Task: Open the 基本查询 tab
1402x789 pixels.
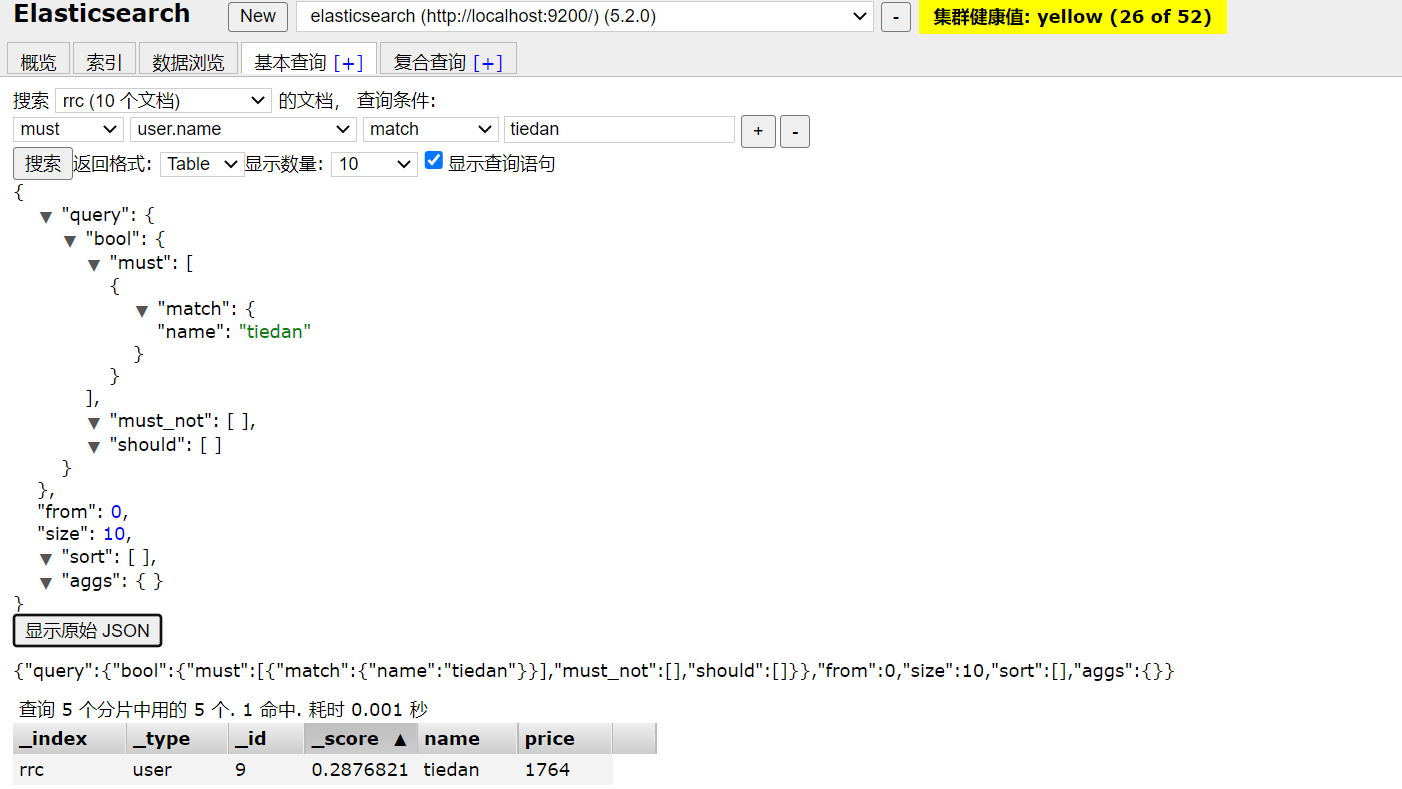Action: pos(290,62)
